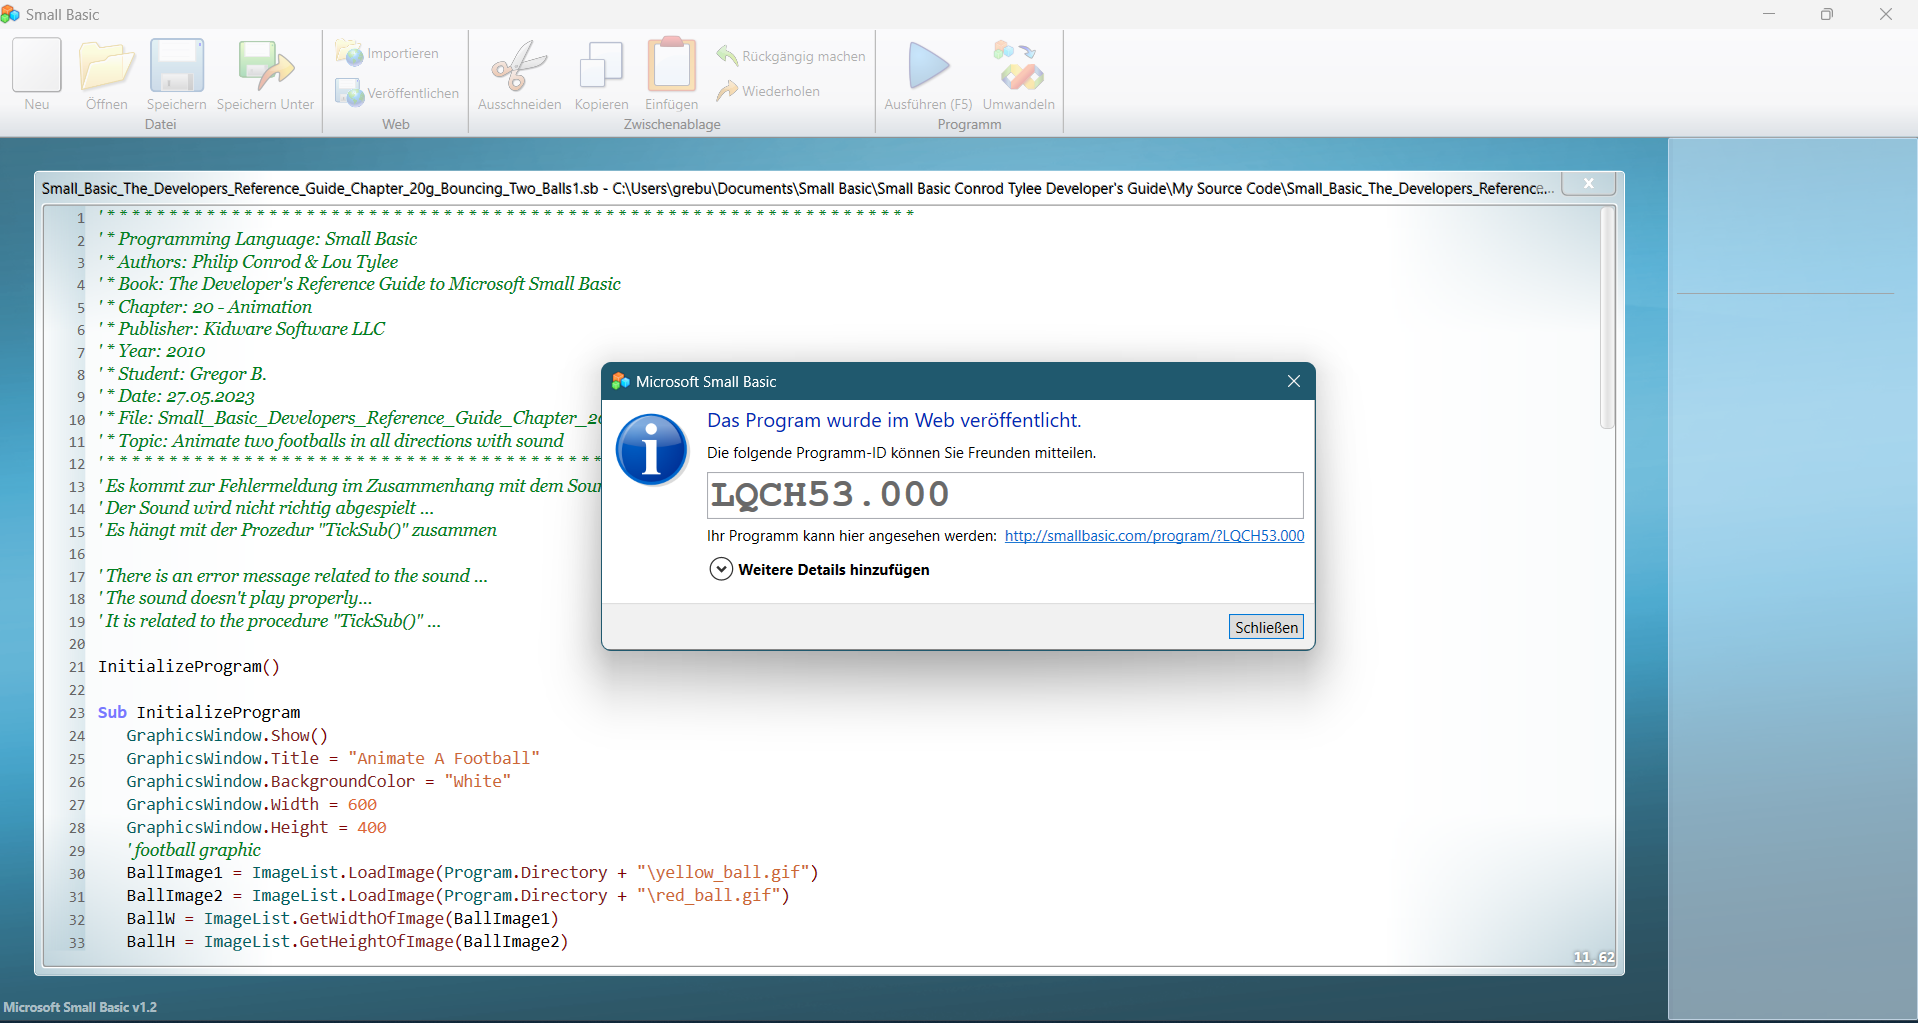This screenshot has height=1023, width=1918.
Task: Click comment 'Authors: Philip Conrod & Lou Tylee'
Action: coord(248,262)
